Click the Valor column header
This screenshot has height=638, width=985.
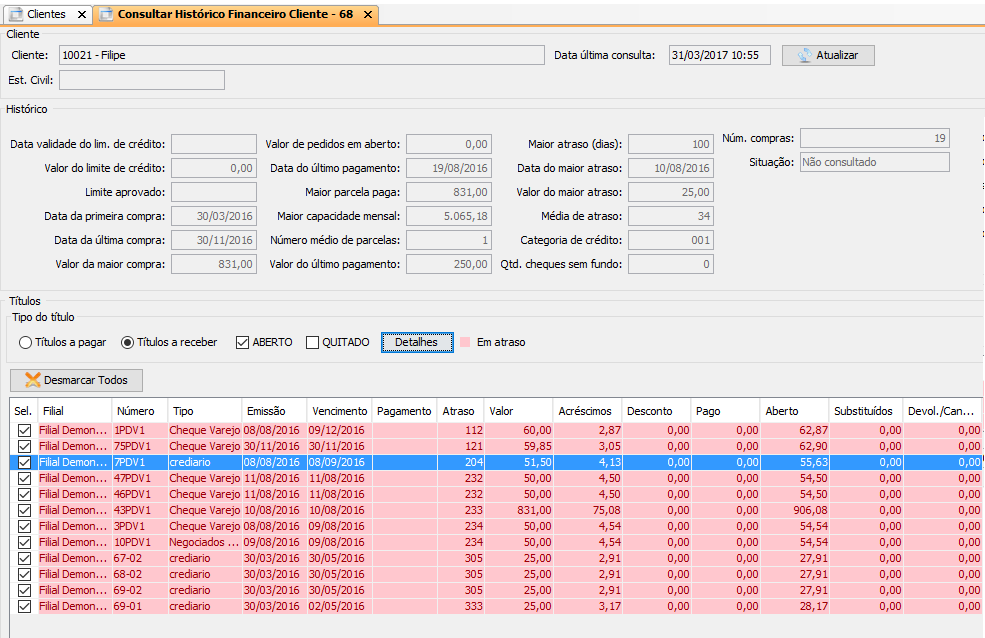pyautogui.click(x=502, y=411)
